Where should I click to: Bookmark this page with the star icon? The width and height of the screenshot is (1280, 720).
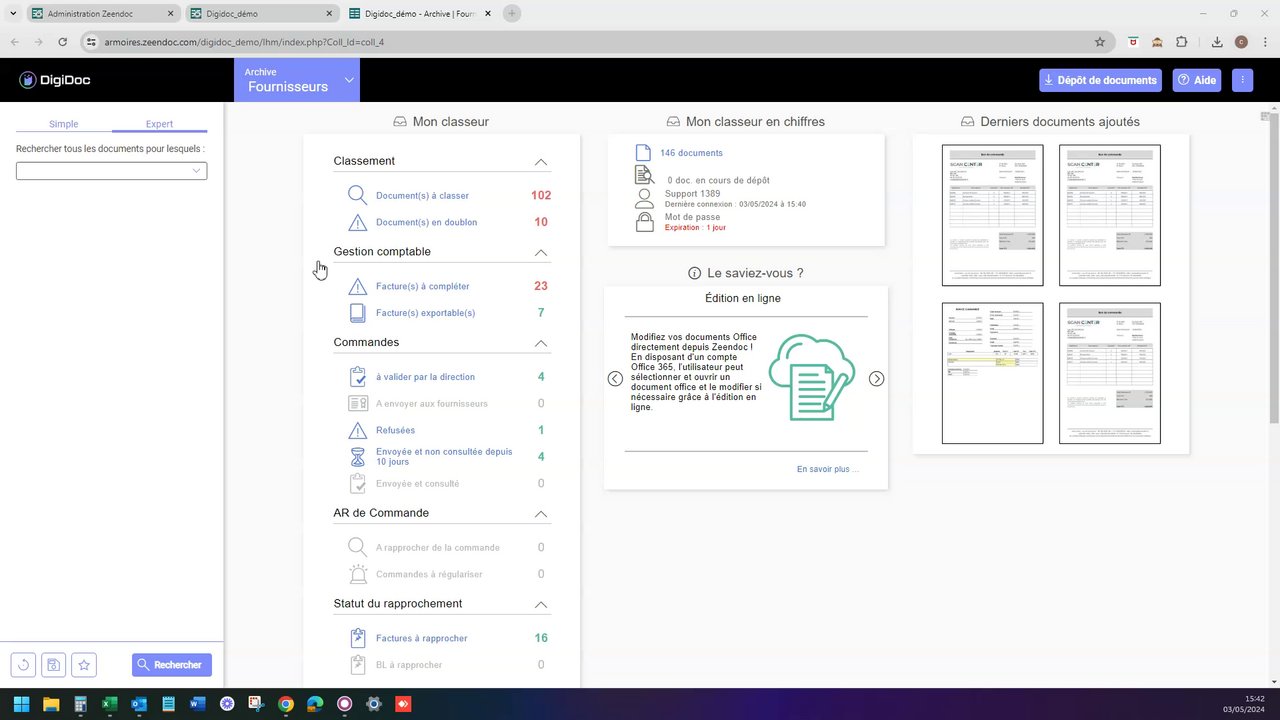click(1100, 42)
